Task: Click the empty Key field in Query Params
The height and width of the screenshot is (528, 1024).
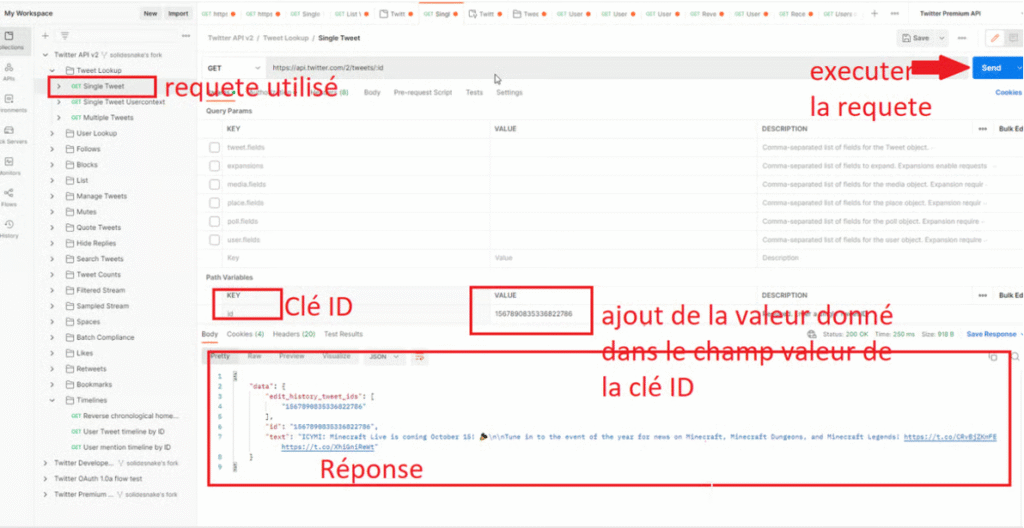Action: 356,258
